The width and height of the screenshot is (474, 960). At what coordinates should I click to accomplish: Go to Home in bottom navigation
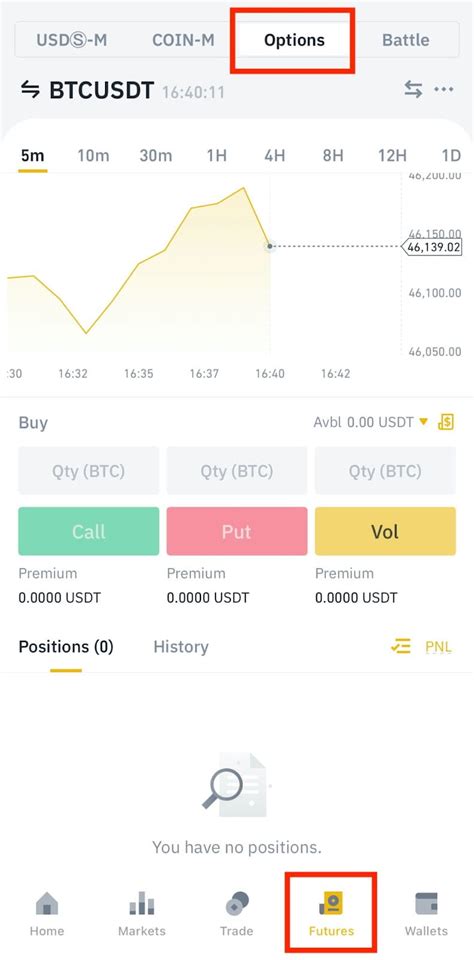[x=47, y=914]
